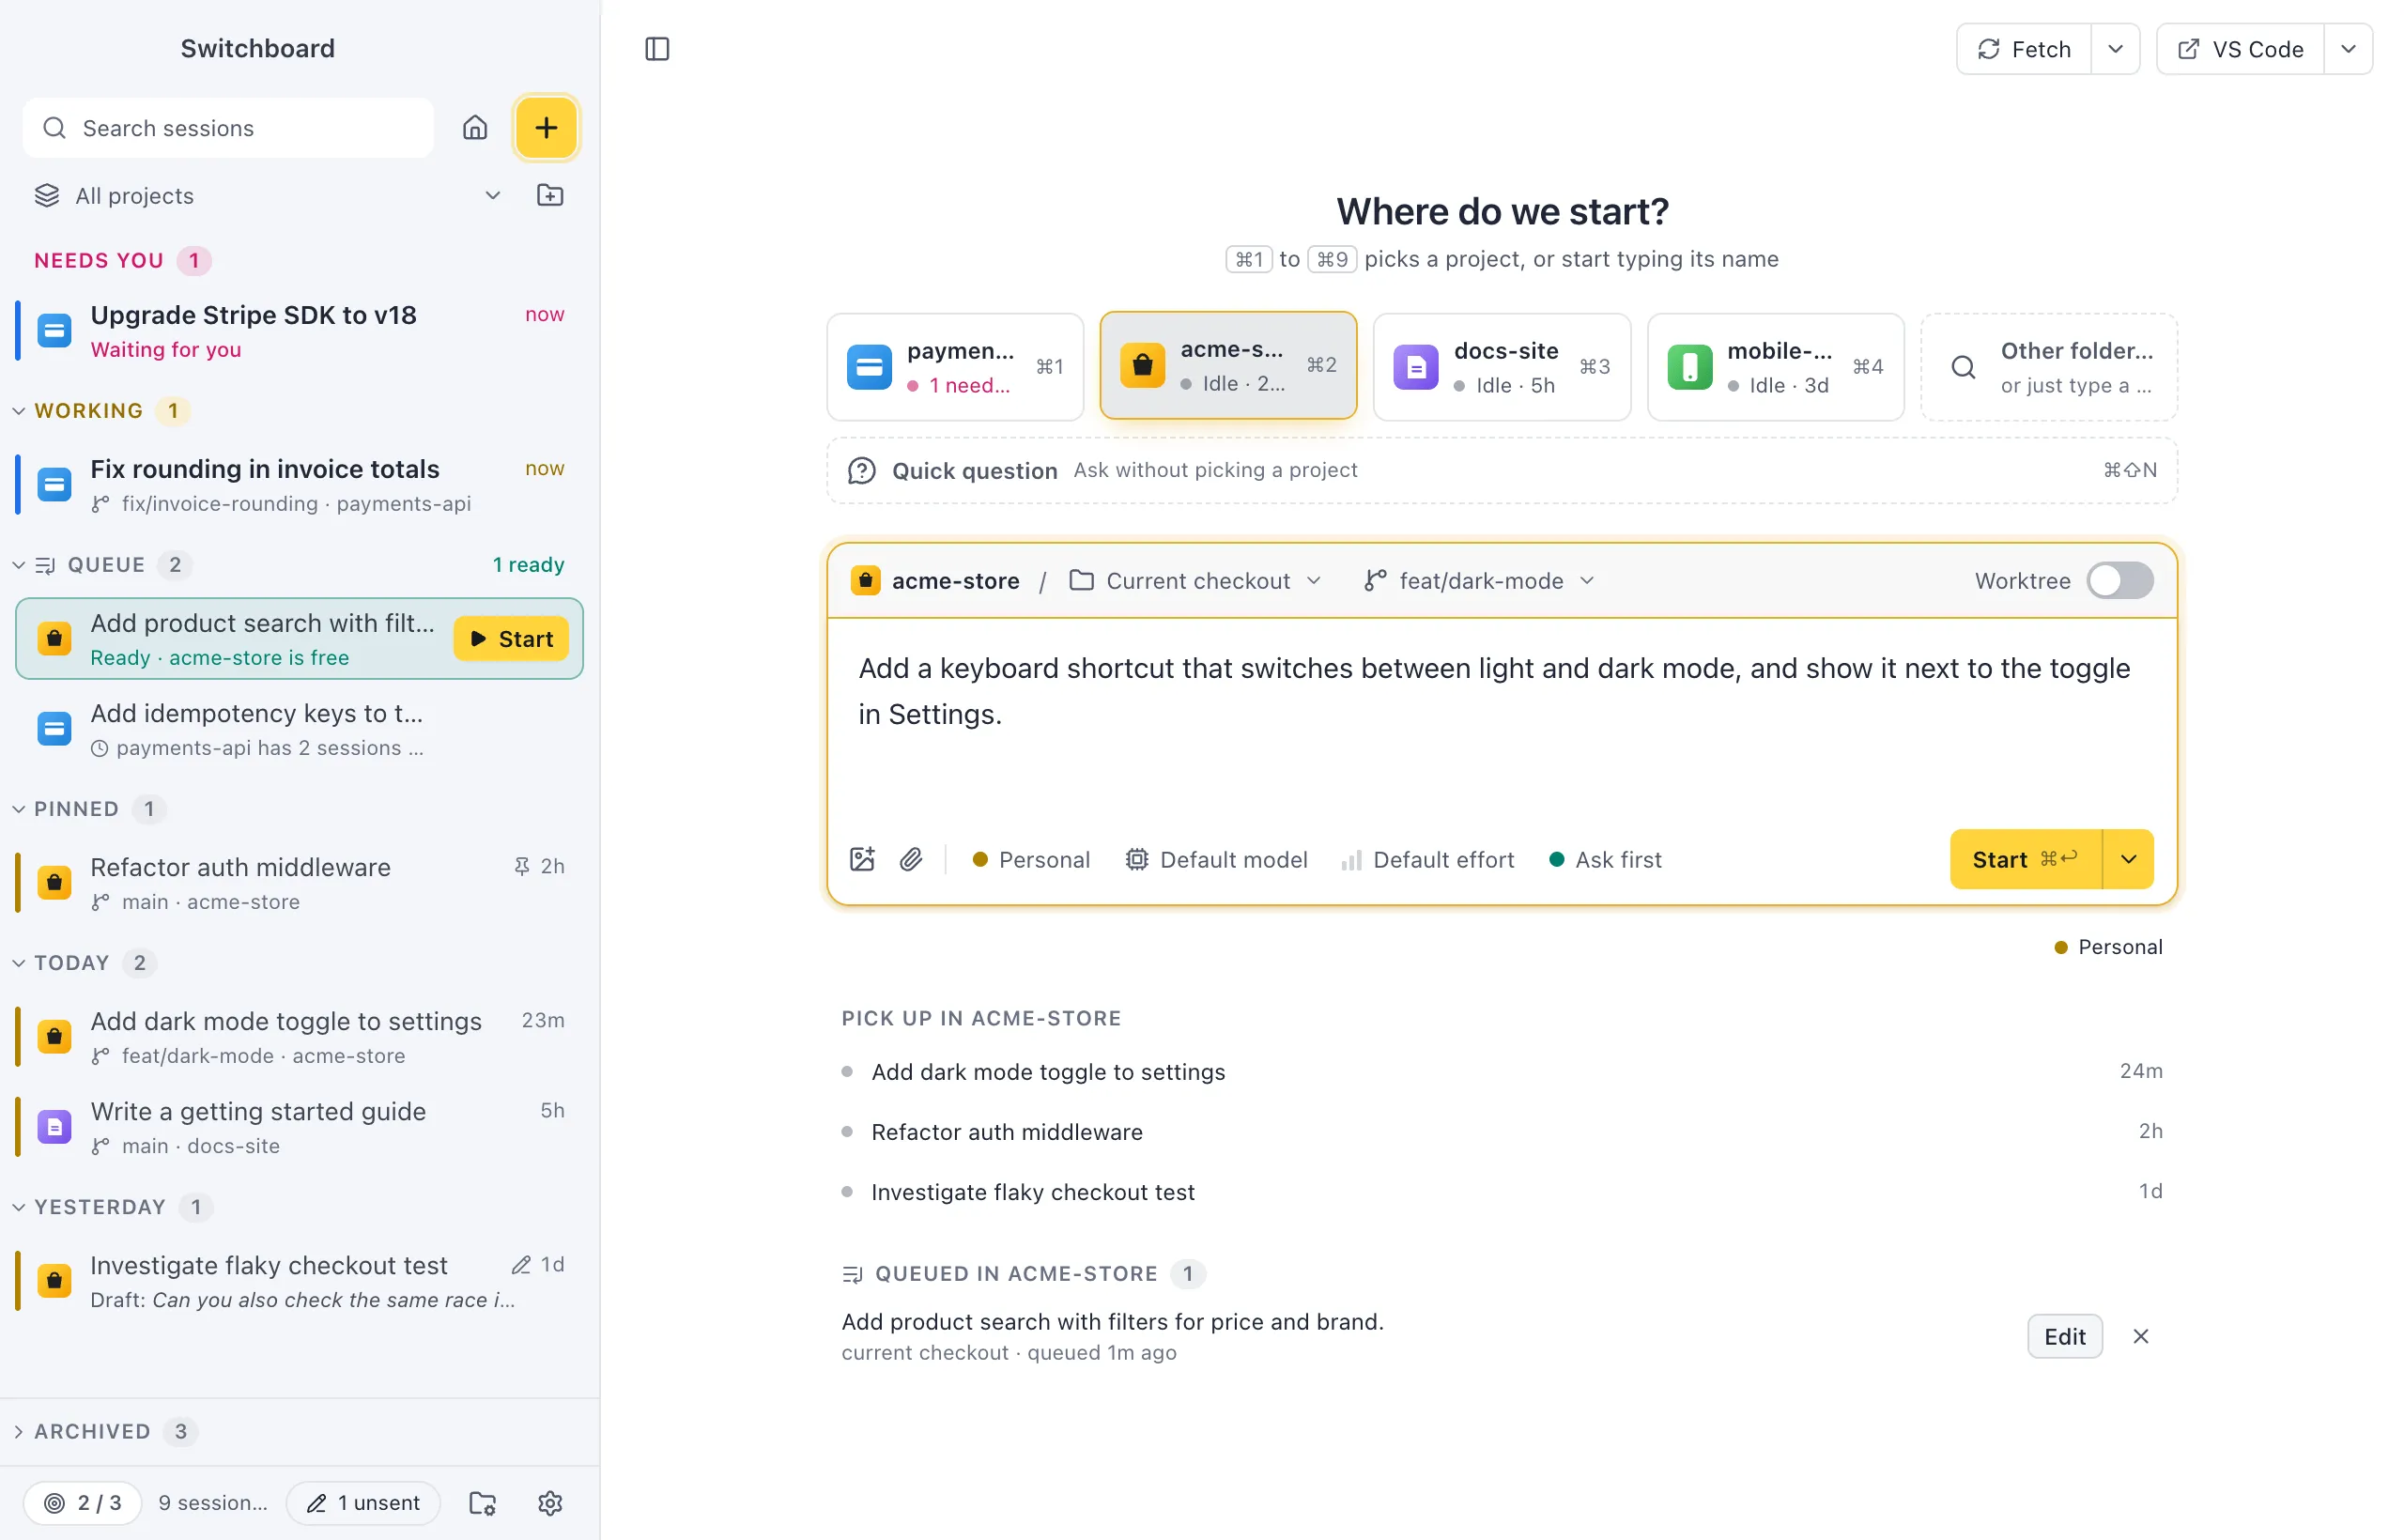Image resolution: width=2404 pixels, height=1540 pixels.
Task: Click the folder settings icon in footer
Action: (x=483, y=1503)
